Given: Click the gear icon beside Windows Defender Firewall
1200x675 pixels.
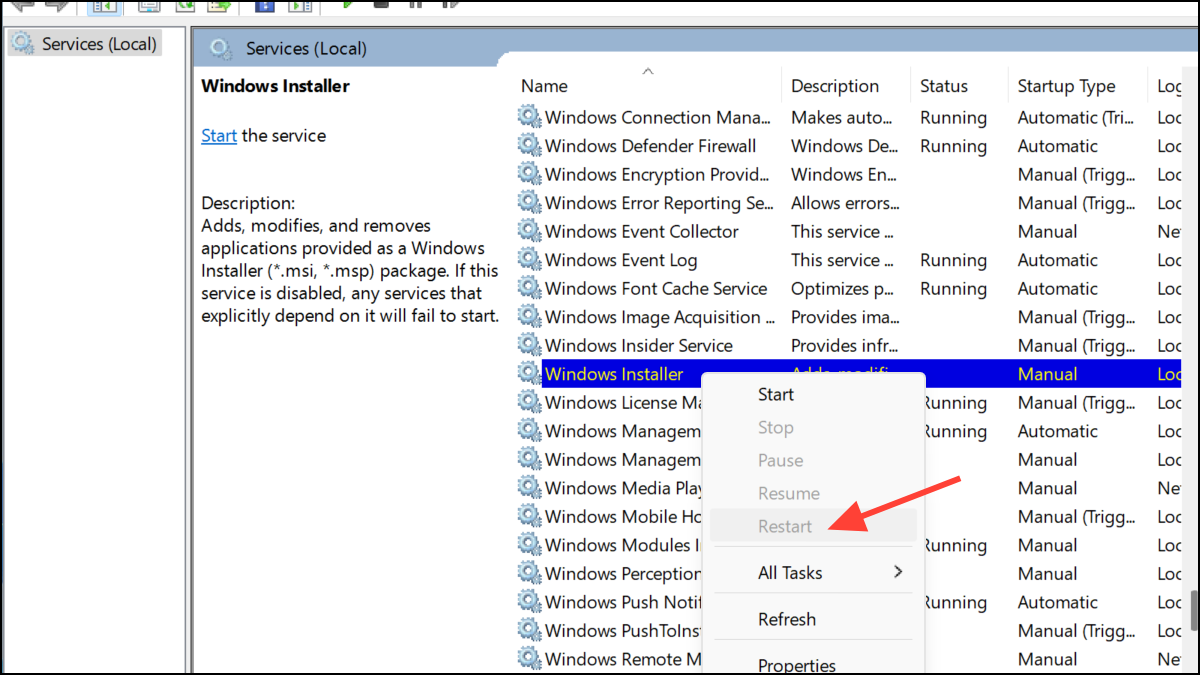Looking at the screenshot, I should tap(528, 146).
